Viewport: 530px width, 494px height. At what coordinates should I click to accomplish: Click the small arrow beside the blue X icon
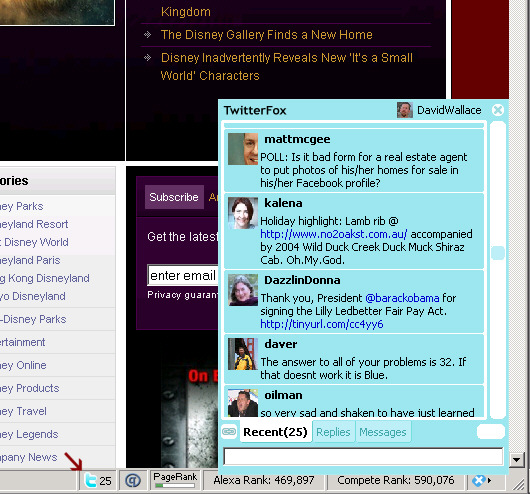tap(489, 480)
